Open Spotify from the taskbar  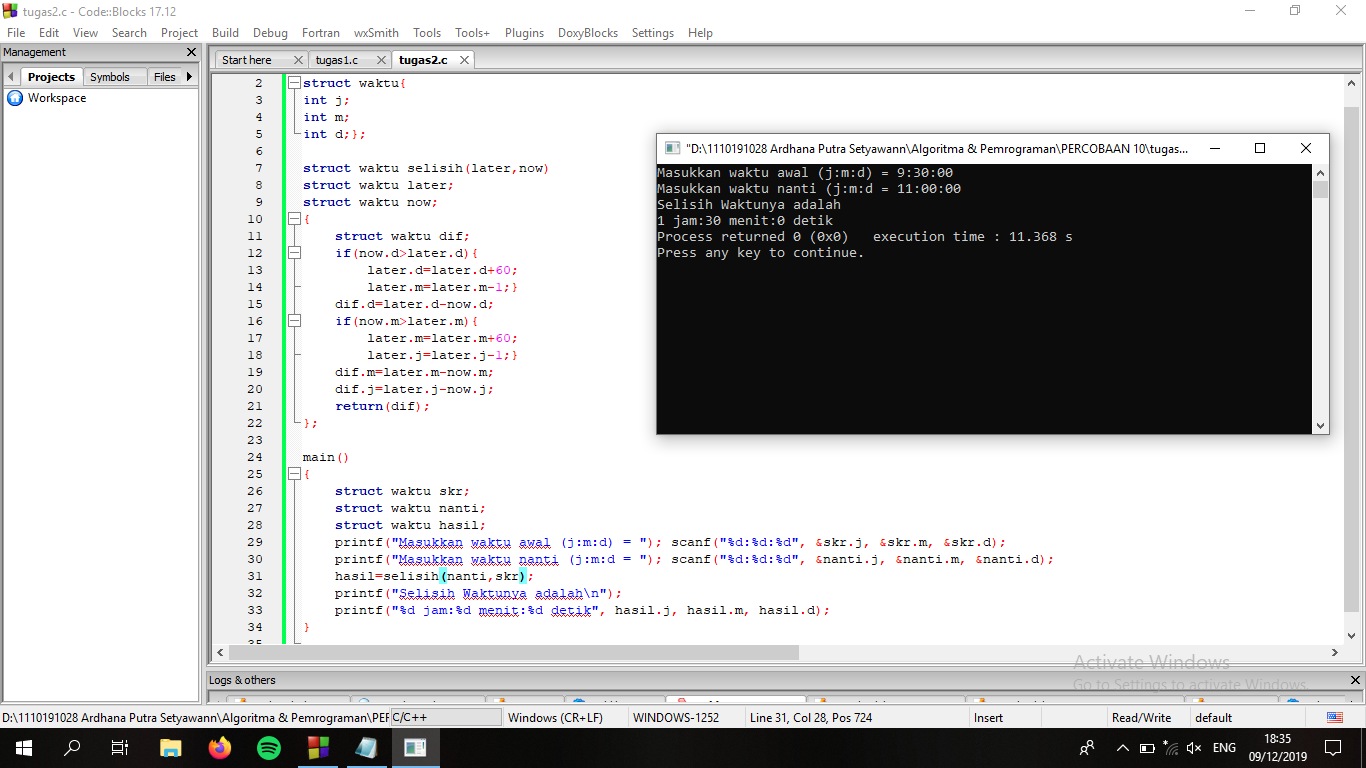coord(268,747)
